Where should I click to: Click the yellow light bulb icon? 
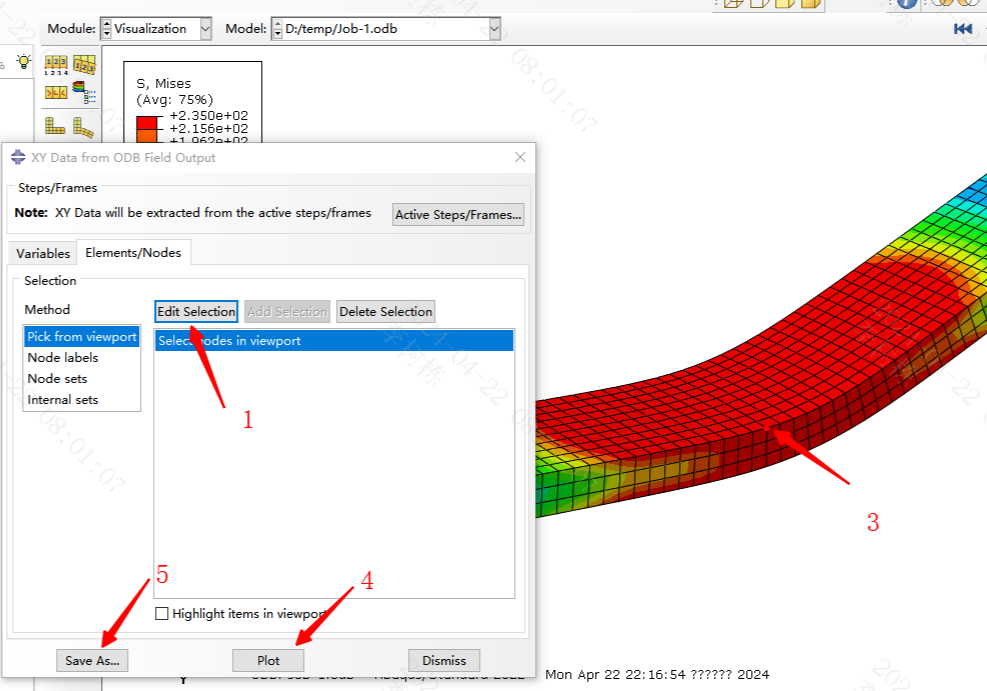click(x=24, y=61)
